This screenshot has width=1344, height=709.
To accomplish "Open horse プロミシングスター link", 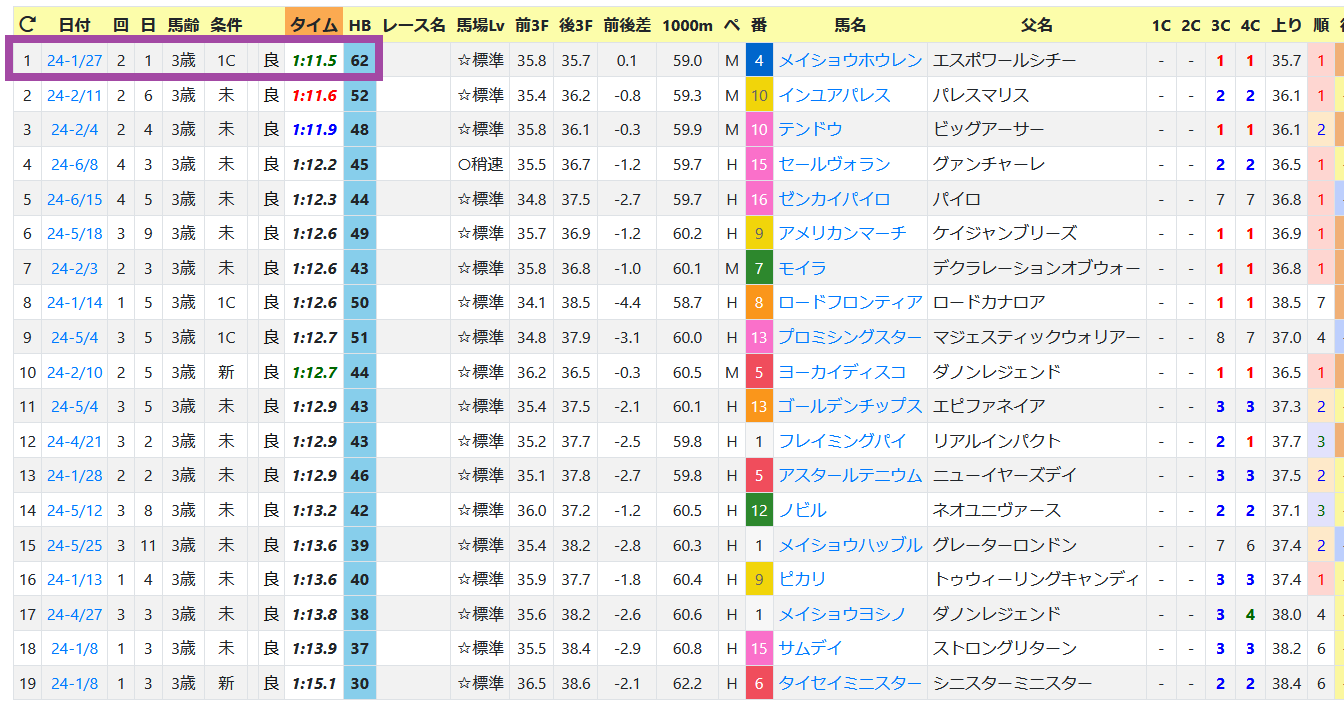I will (x=850, y=338).
